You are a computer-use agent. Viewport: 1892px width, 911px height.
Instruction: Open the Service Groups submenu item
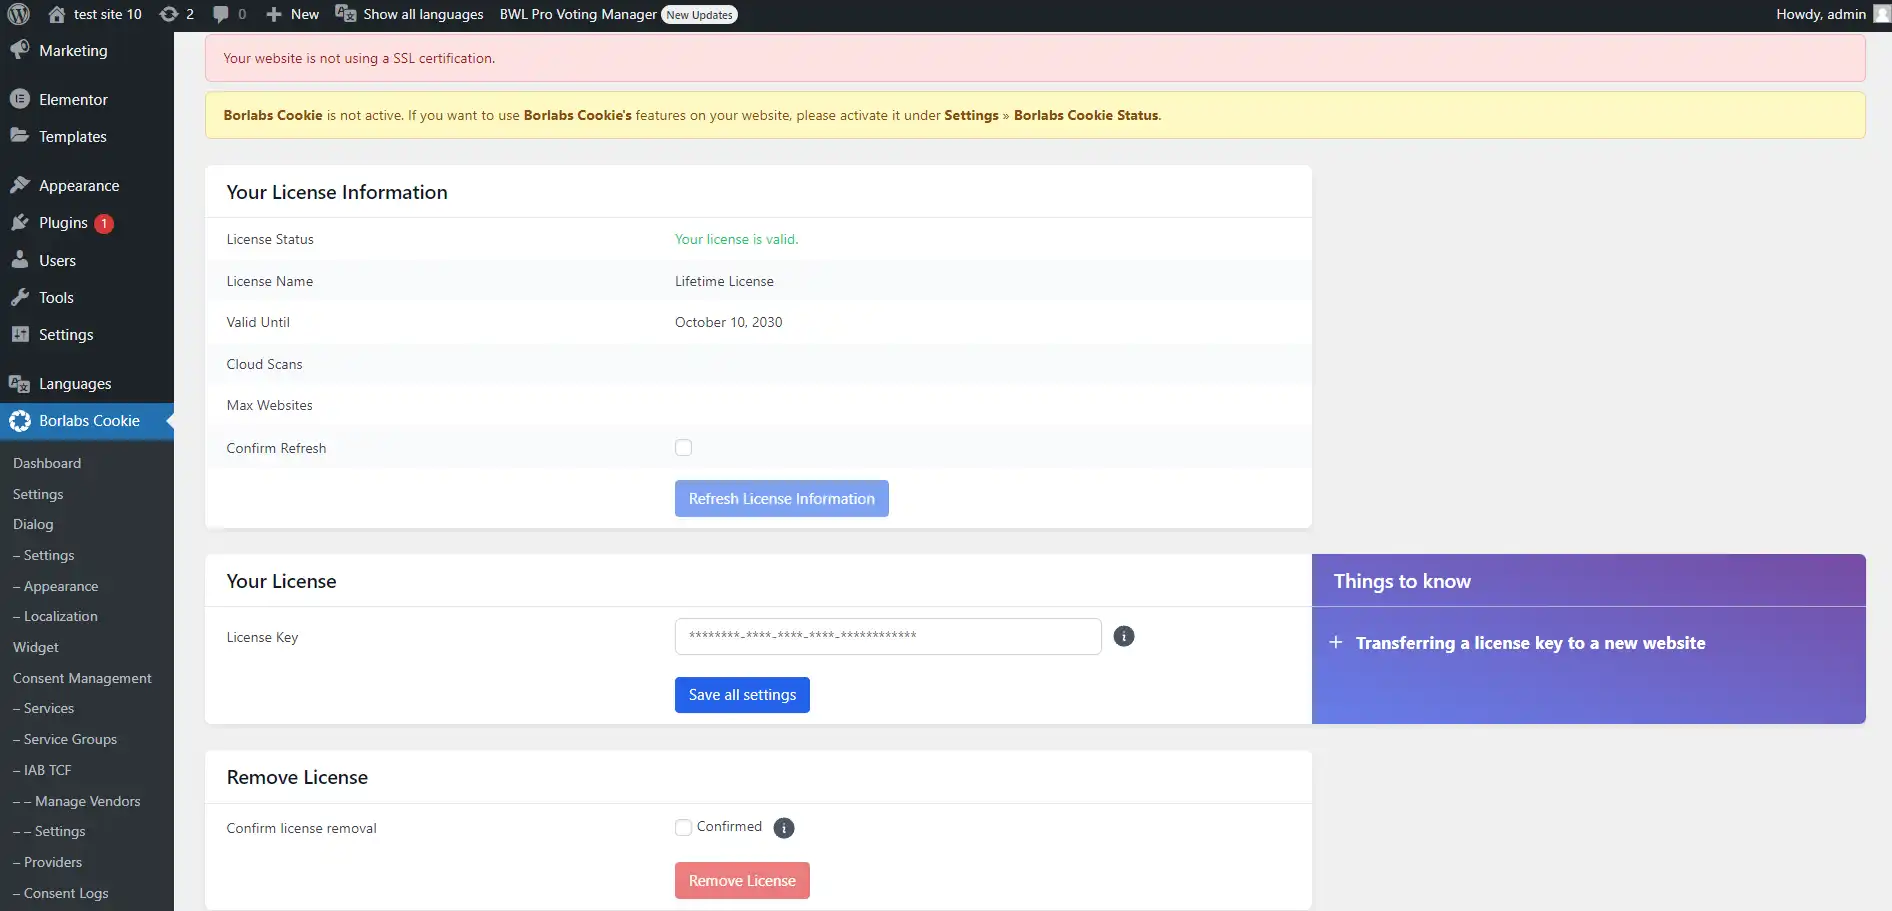pos(65,739)
